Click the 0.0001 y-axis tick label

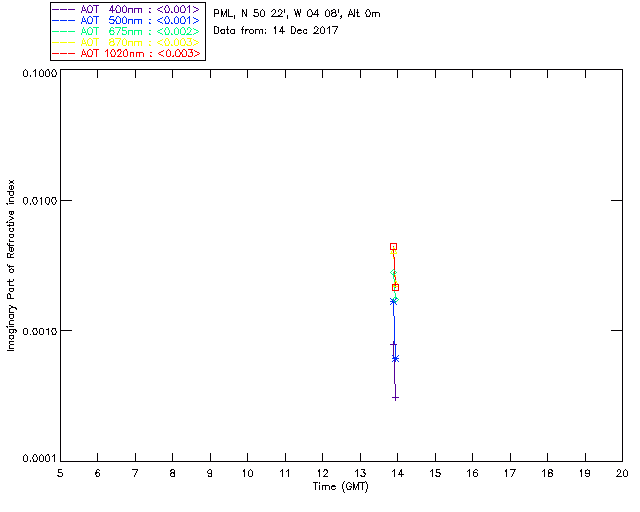point(39,459)
